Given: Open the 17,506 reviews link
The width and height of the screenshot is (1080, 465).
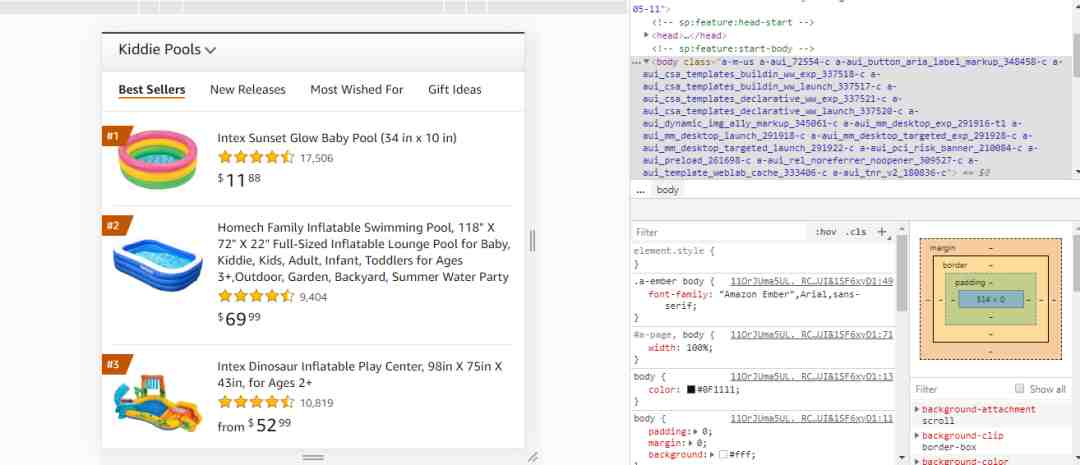Looking at the screenshot, I should [316, 158].
